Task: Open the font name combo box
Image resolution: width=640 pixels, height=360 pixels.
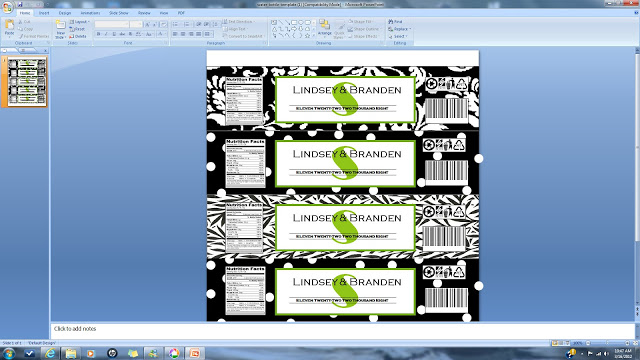Action: click(x=112, y=24)
